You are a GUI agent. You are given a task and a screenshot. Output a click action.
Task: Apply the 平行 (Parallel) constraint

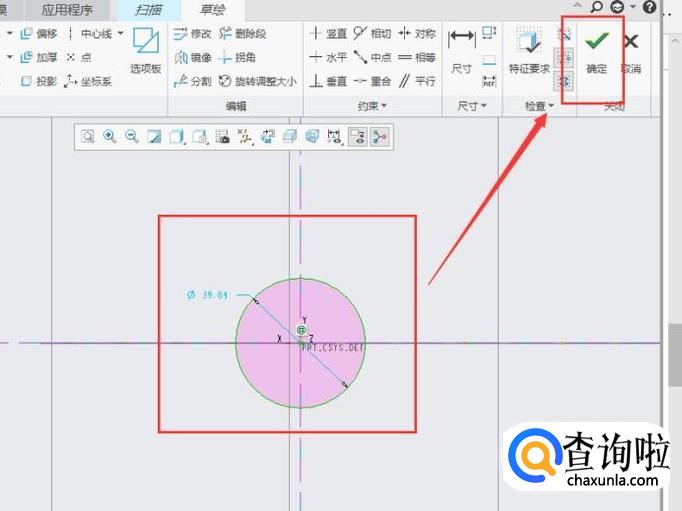point(417,81)
